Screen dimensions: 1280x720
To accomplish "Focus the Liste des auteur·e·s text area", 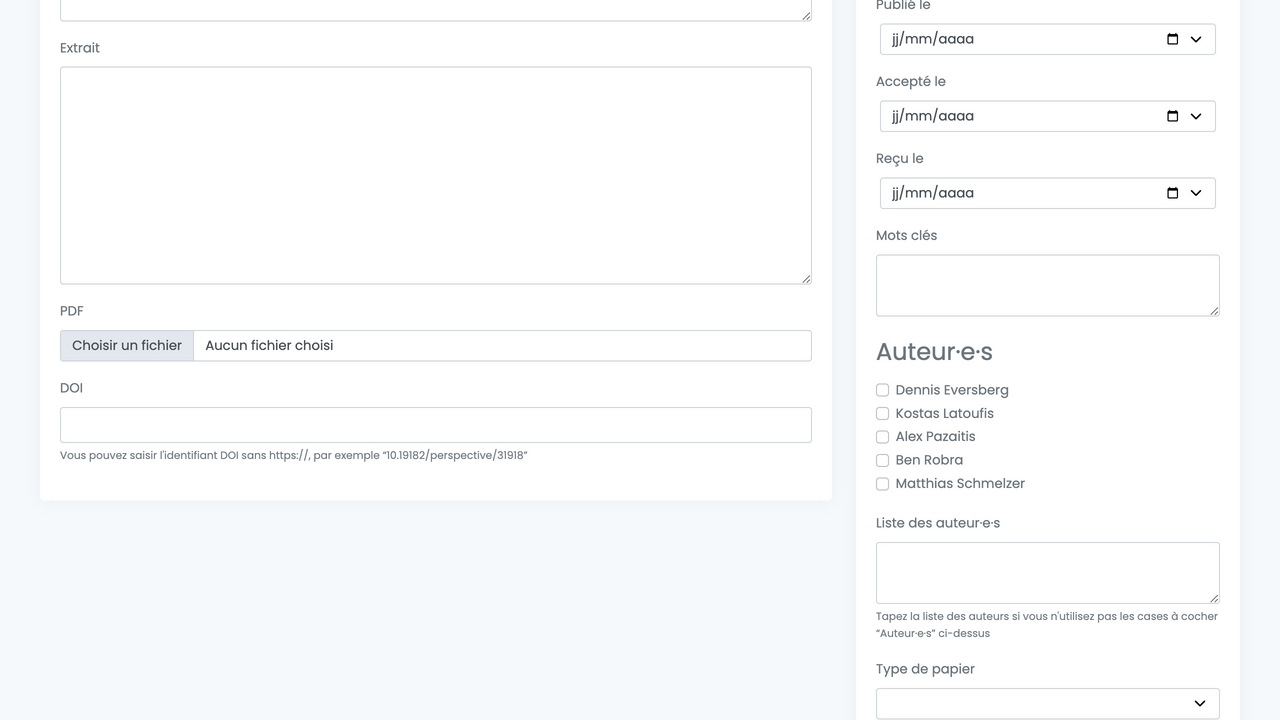I will (1047, 572).
